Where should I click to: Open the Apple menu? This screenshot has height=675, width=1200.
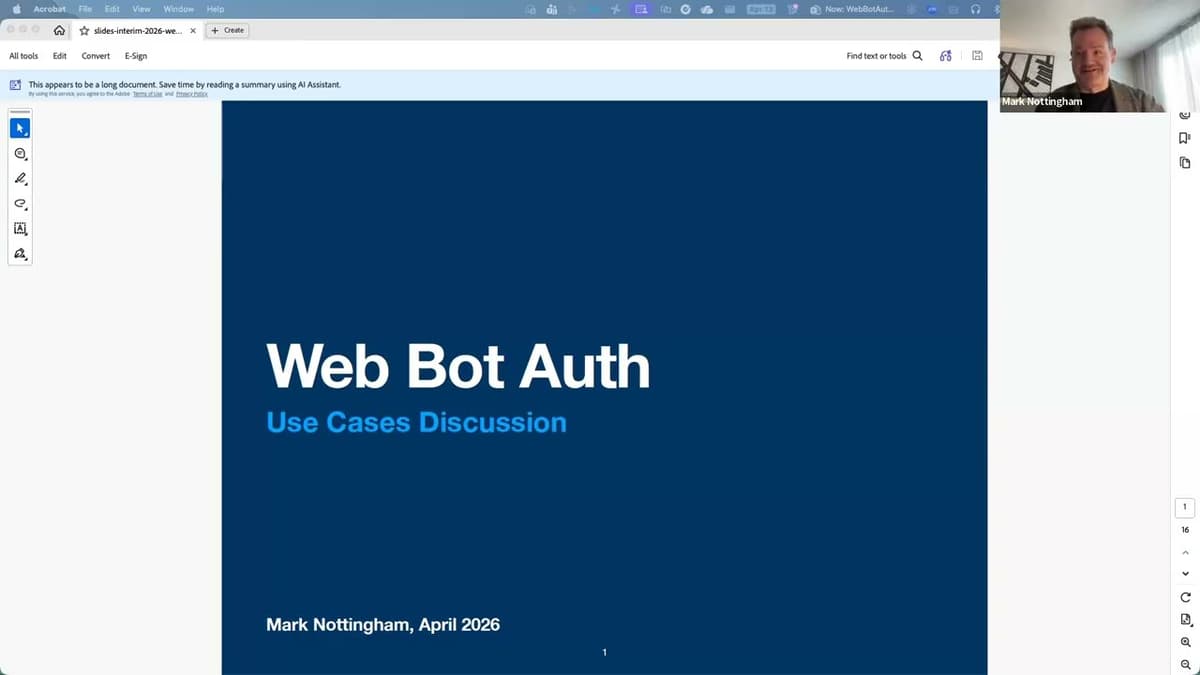[x=16, y=9]
